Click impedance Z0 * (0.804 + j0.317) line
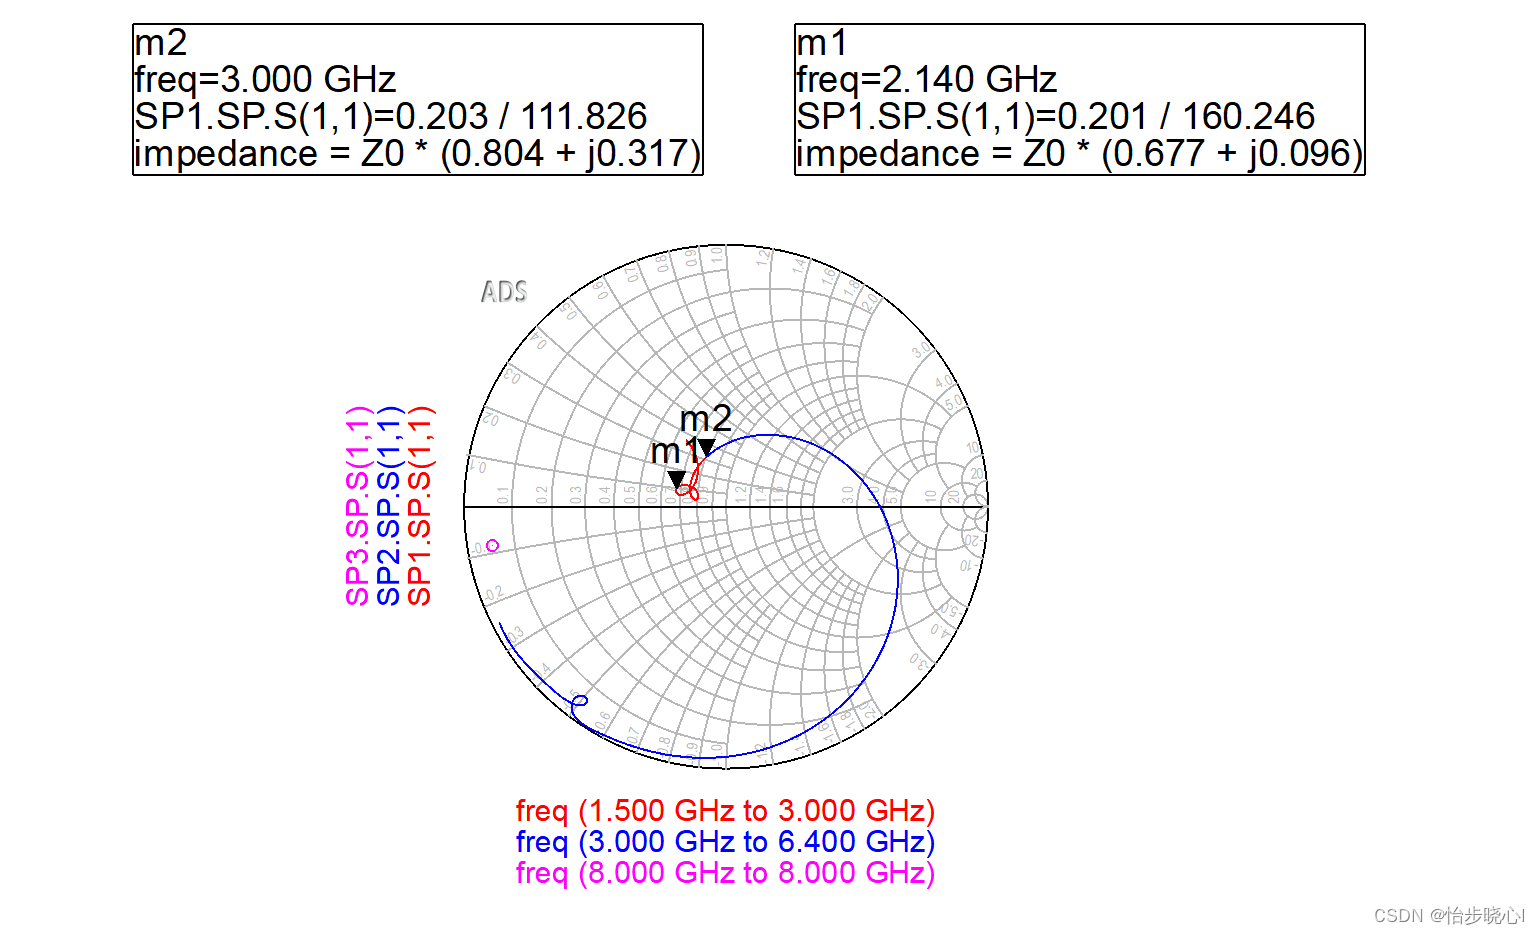Viewport: 1540px width, 934px height. (418, 154)
